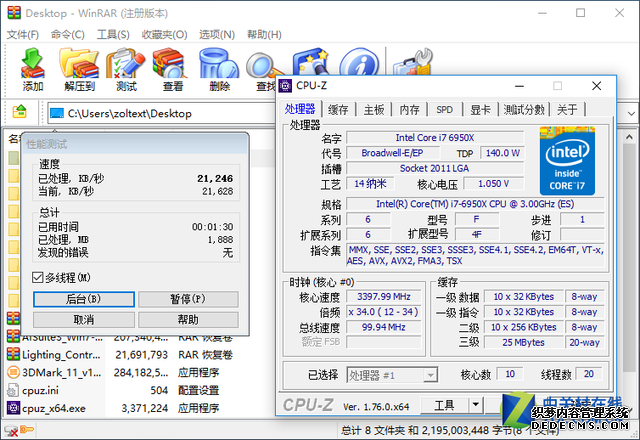
Task: Click the L3 cache value 25 MBytes
Action: [524, 342]
